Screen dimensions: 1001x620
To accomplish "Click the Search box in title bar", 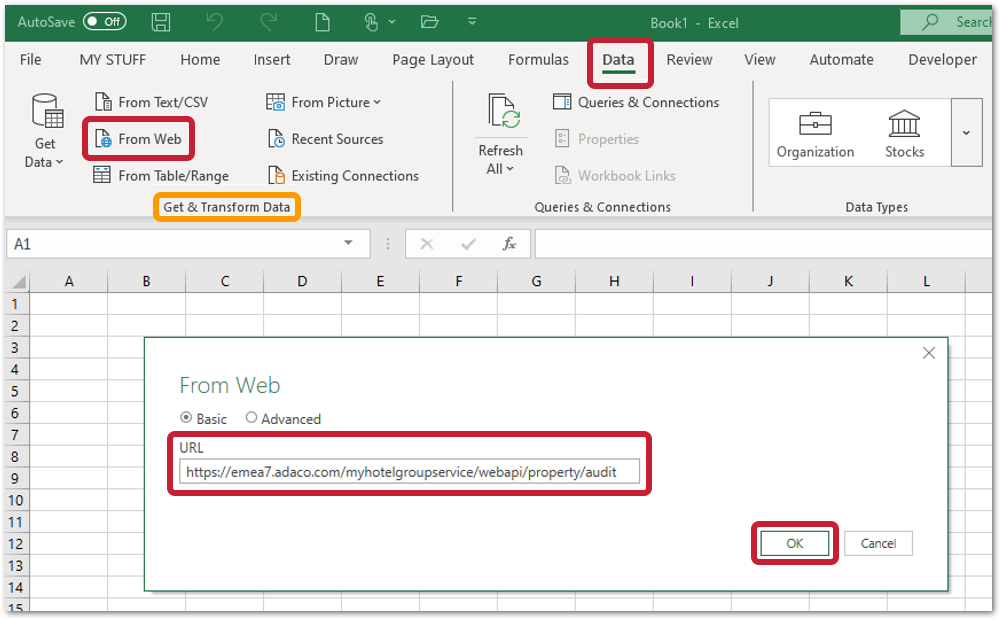I will [946, 22].
